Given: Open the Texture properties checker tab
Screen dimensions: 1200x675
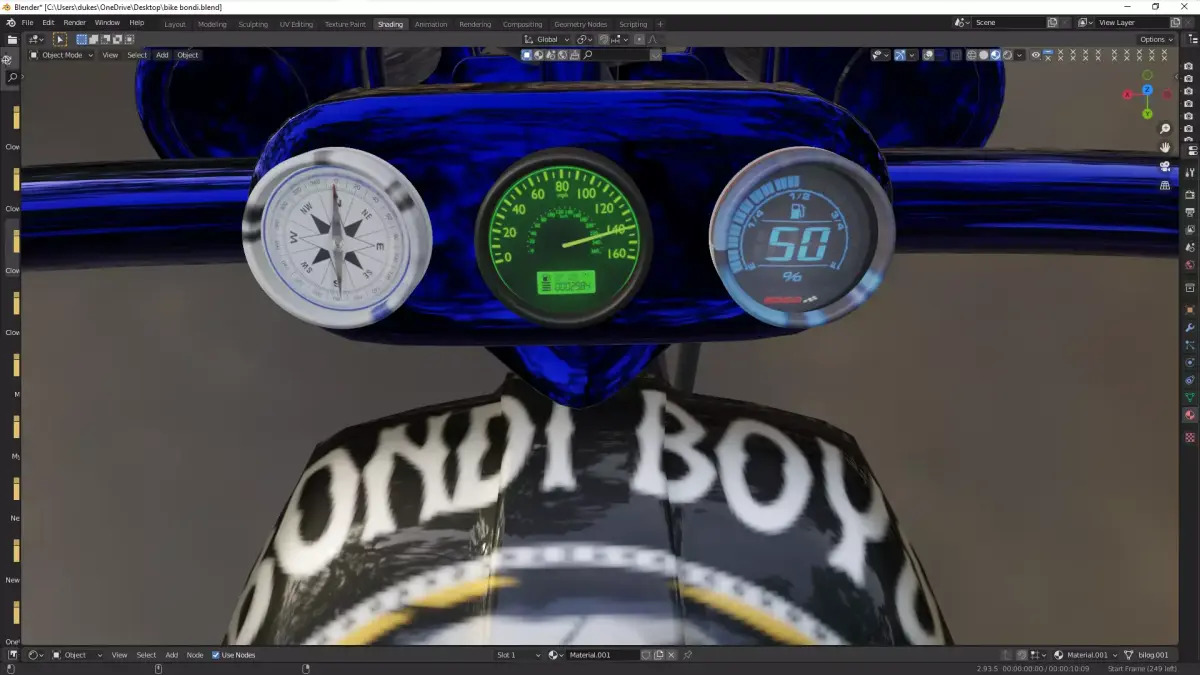Looking at the screenshot, I should pos(1190,437).
